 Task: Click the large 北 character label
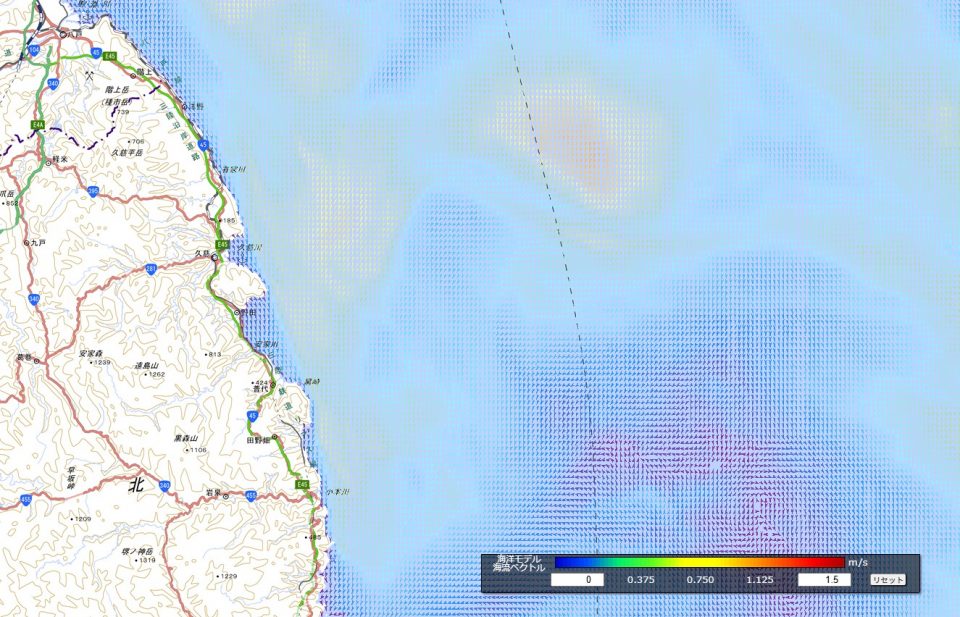(x=136, y=485)
